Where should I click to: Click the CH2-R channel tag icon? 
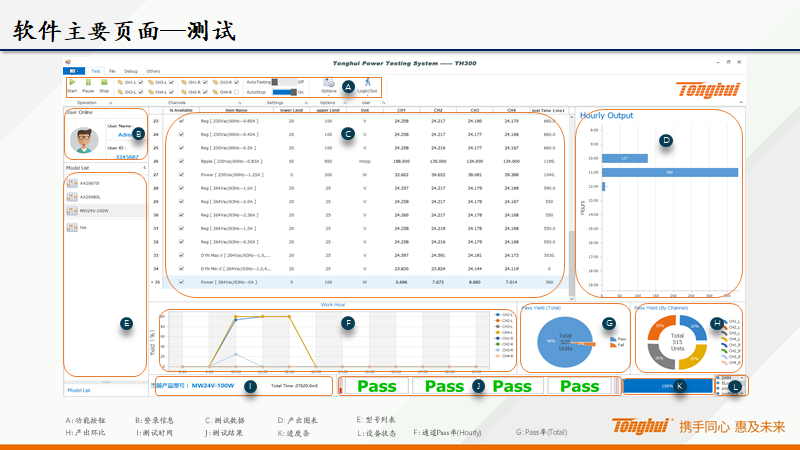[184, 92]
